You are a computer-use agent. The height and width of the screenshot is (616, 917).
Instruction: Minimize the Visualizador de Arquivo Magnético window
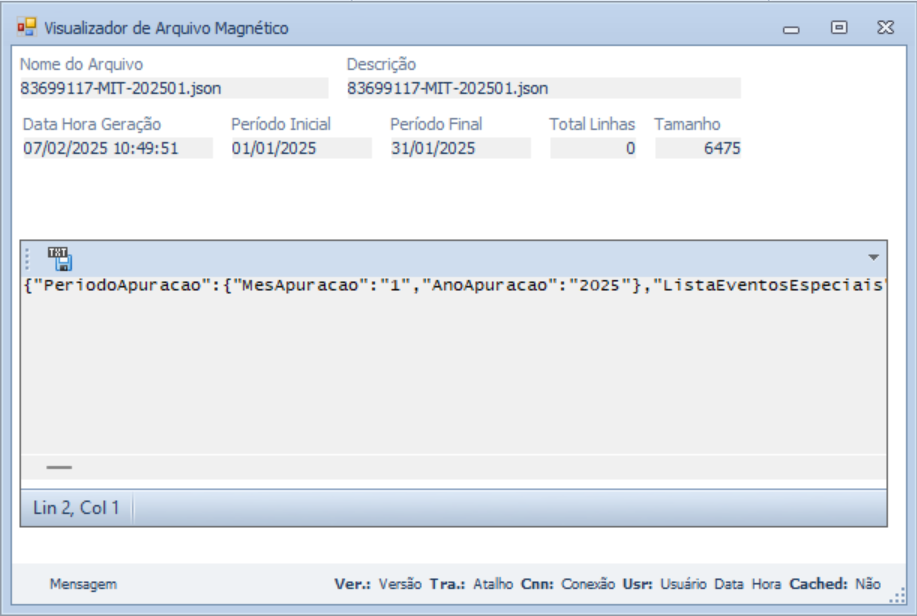click(791, 29)
